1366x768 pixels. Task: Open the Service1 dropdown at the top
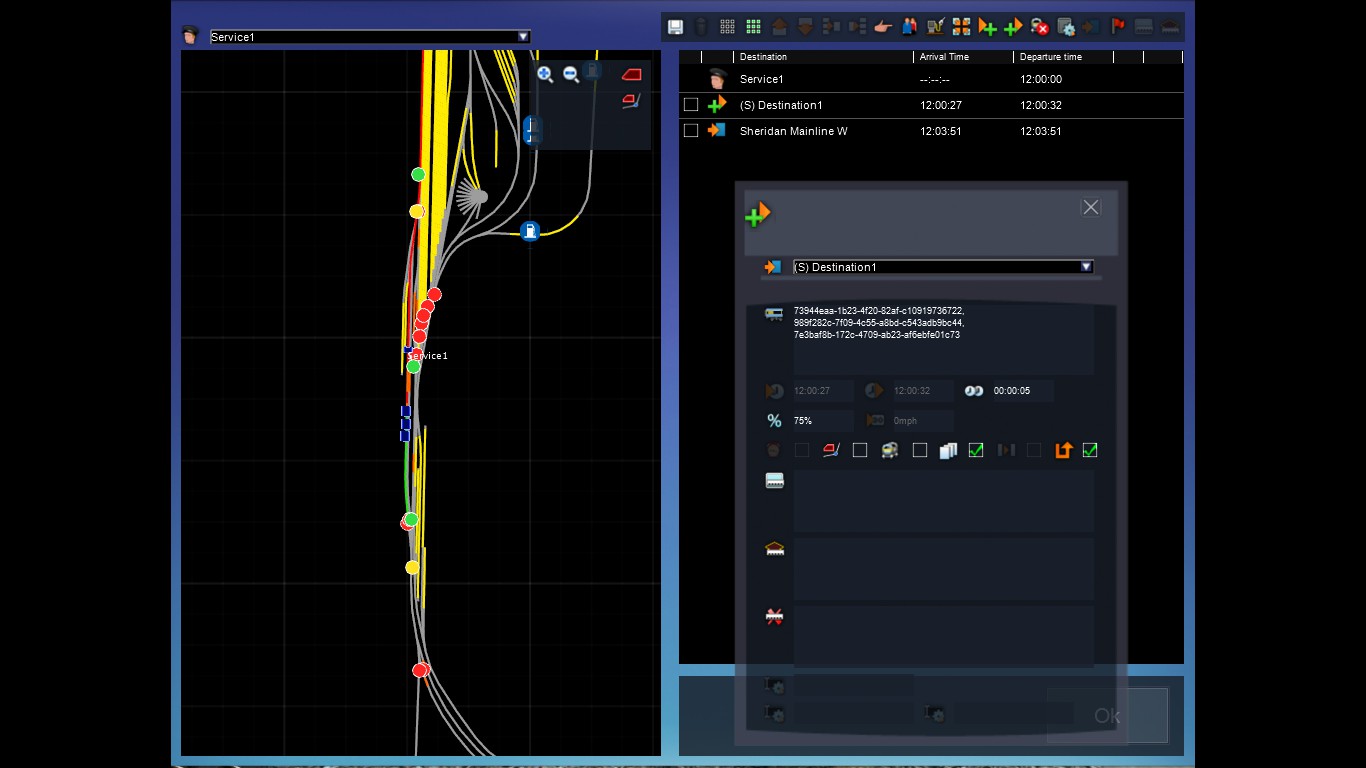522,37
